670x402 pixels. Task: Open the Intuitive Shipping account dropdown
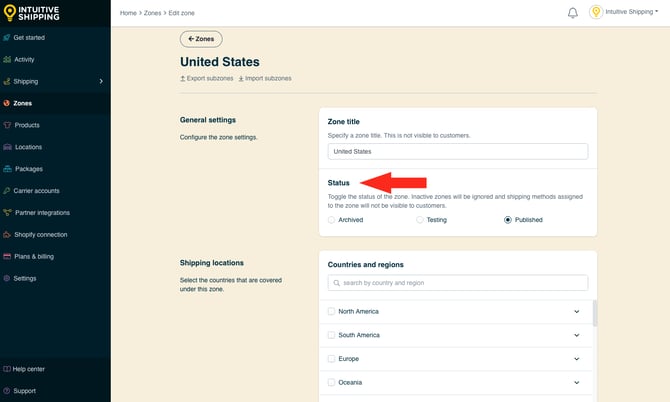632,12
